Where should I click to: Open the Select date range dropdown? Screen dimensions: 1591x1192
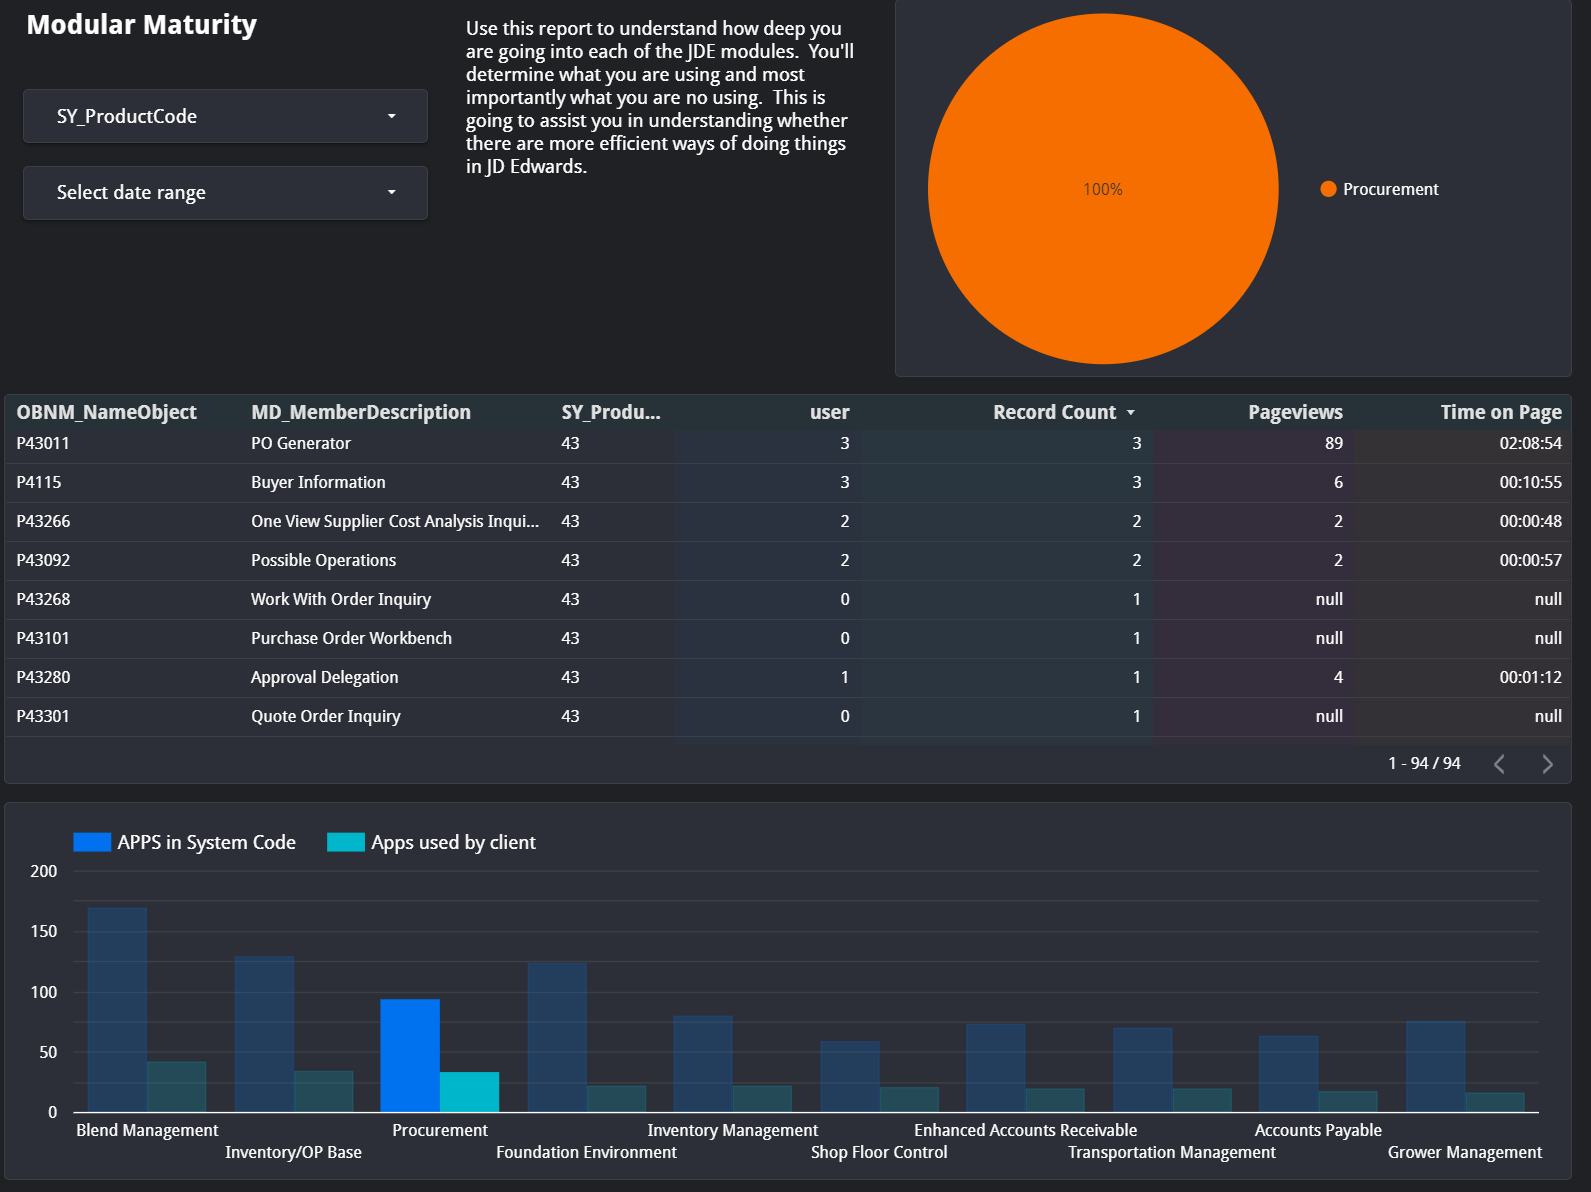[225, 192]
